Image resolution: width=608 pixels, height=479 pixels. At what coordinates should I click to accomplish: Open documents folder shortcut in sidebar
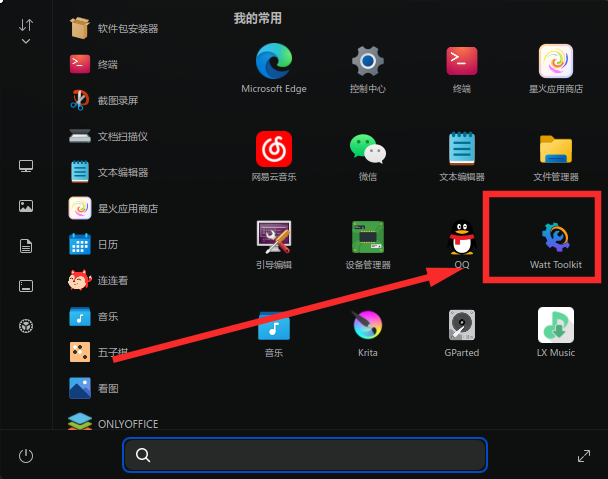click(26, 246)
